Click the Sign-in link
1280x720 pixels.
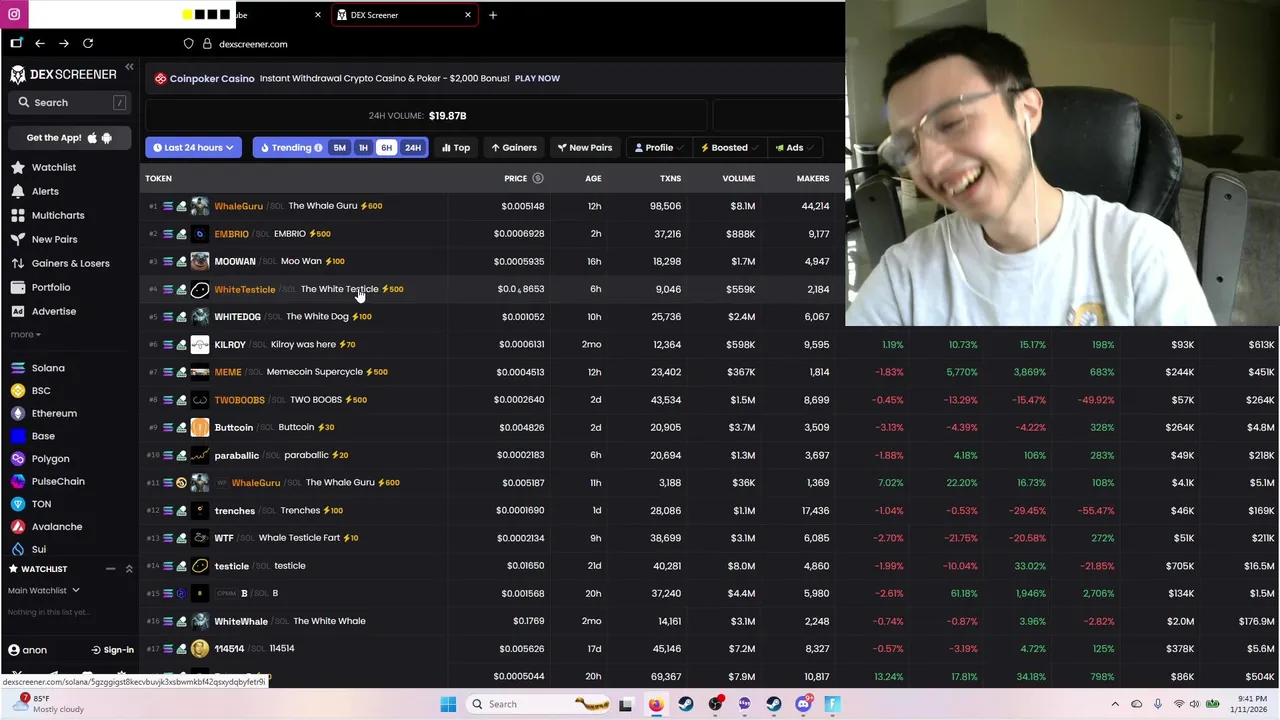pos(112,650)
